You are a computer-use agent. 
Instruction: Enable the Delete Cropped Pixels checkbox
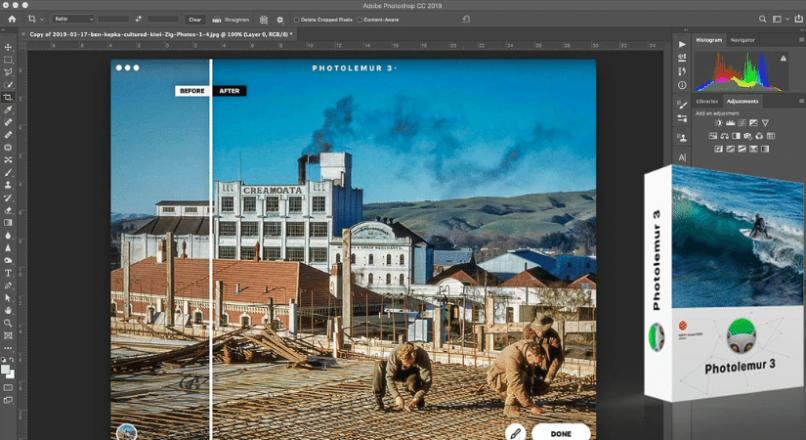point(297,20)
